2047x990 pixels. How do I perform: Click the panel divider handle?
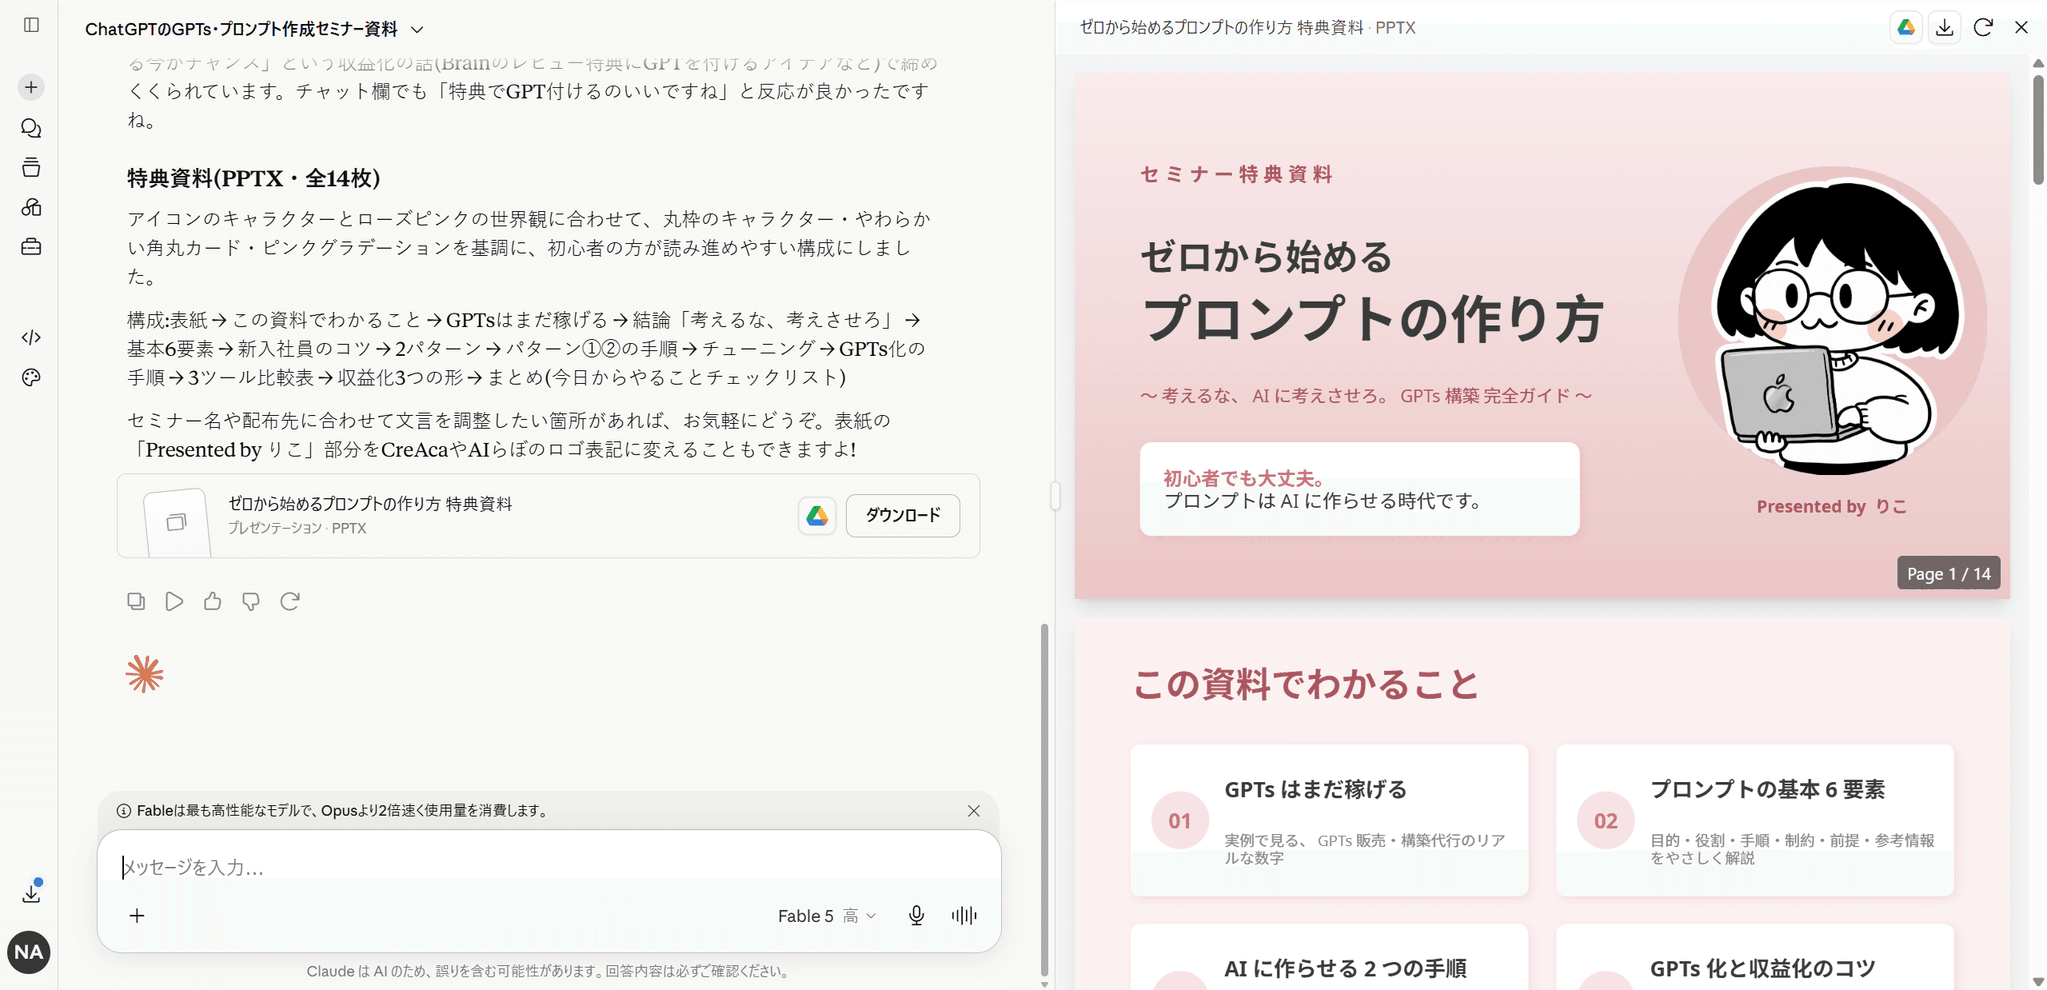[x=1055, y=496]
